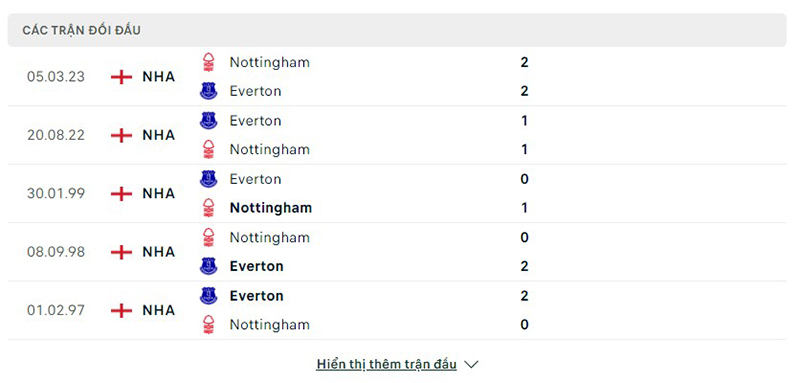Viewport: 800px width, 383px height.
Task: Open the 05.03.23 match date
Action: coord(56,77)
